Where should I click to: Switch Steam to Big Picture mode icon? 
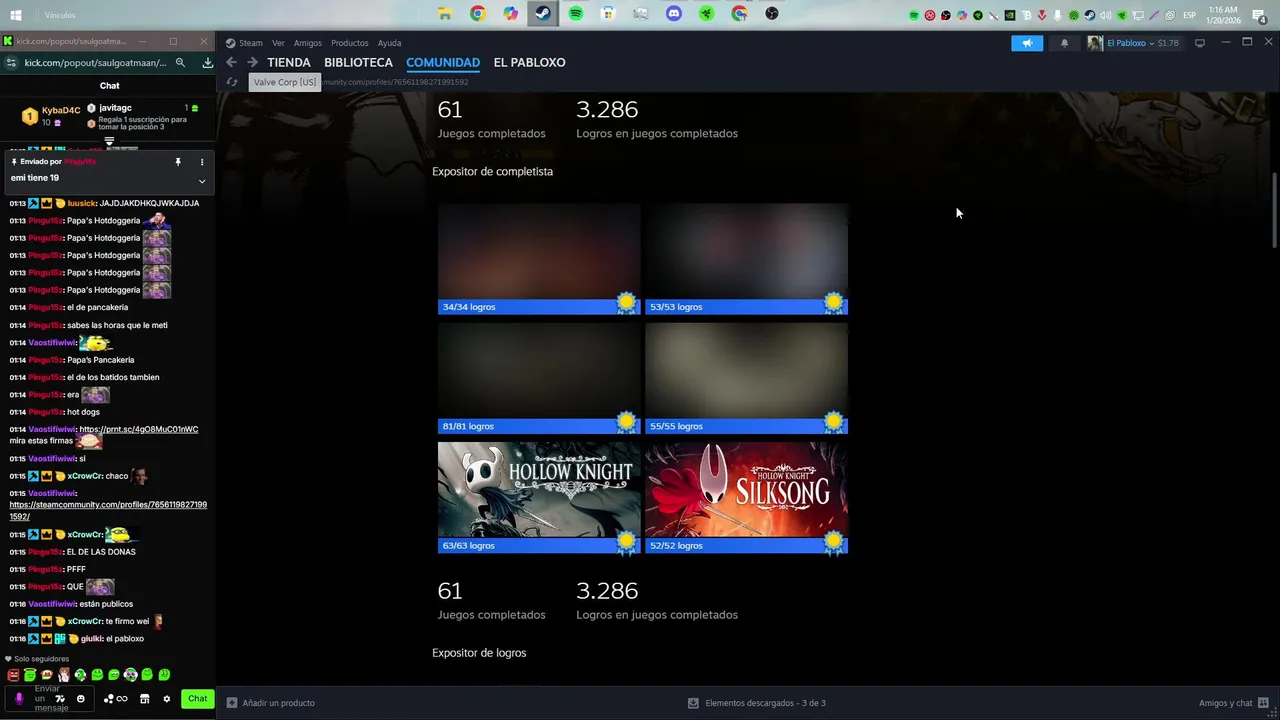(1200, 43)
